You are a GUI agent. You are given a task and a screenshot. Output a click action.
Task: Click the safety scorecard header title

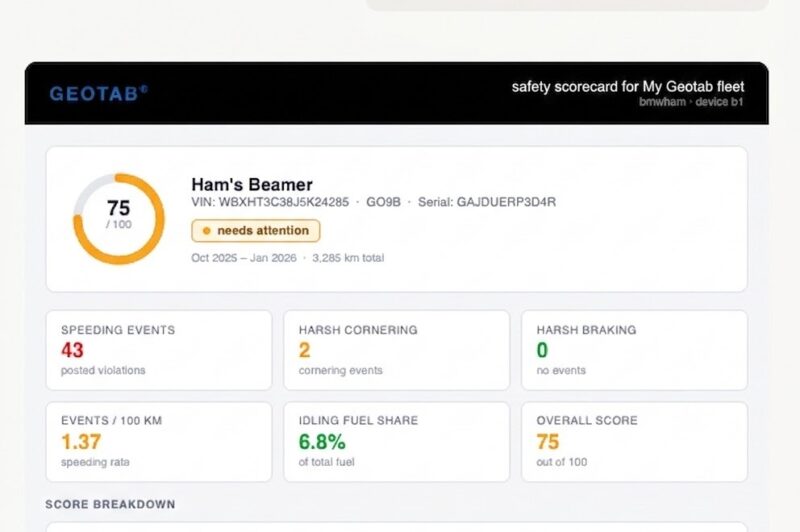[628, 87]
